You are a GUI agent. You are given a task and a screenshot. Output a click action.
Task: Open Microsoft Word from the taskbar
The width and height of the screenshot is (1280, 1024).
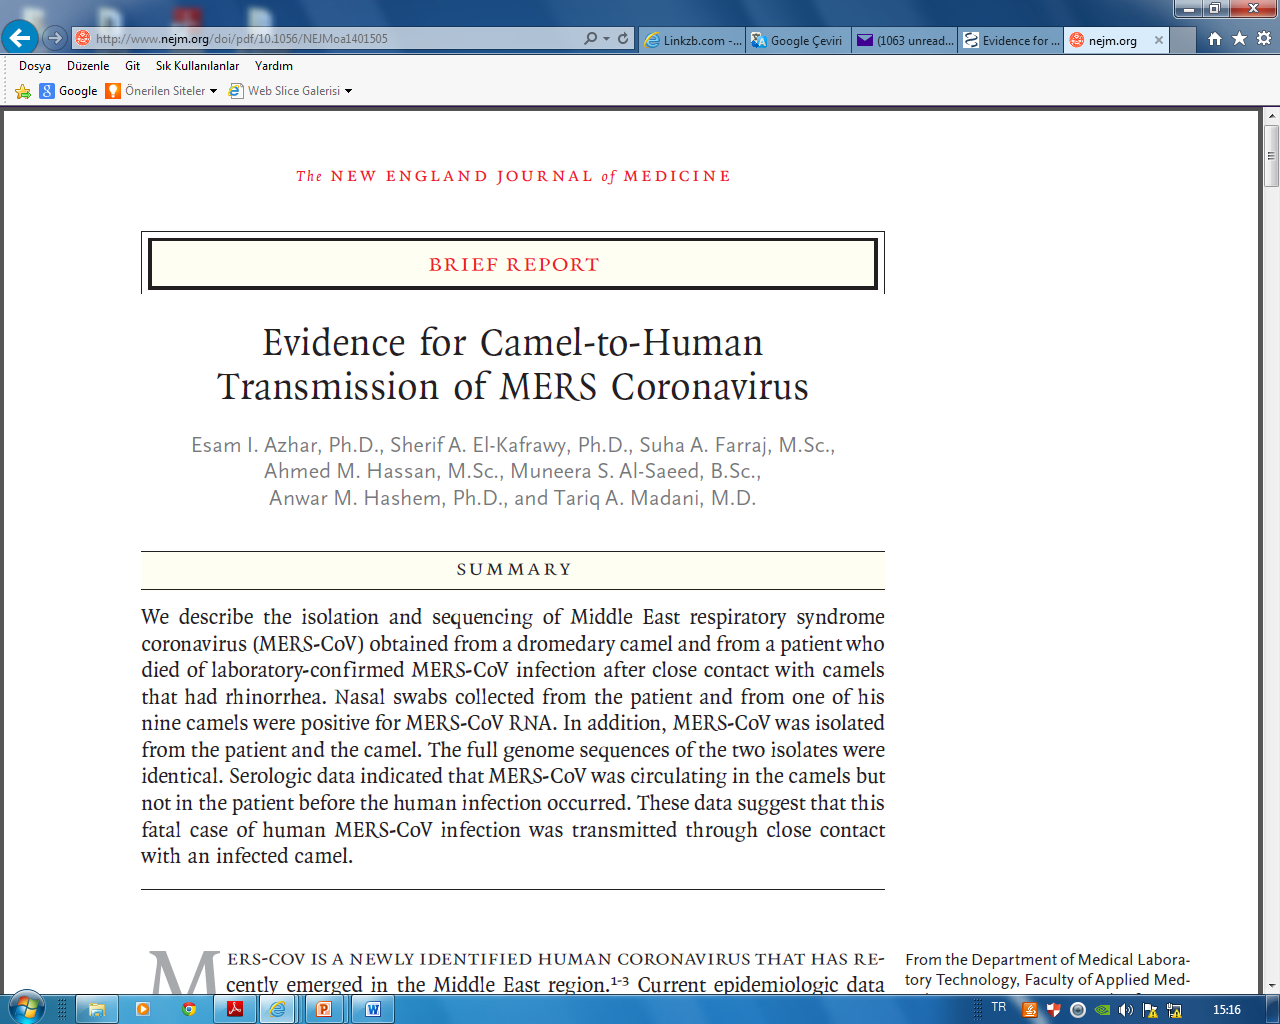point(373,1009)
